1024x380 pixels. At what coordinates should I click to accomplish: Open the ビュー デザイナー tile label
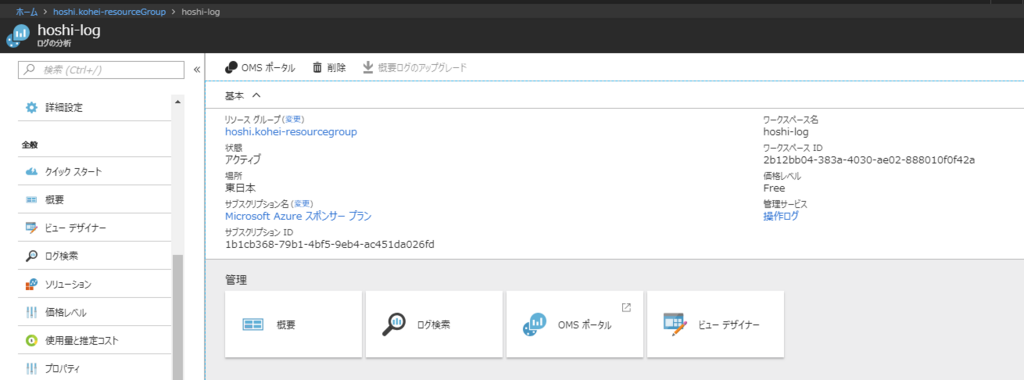729,325
